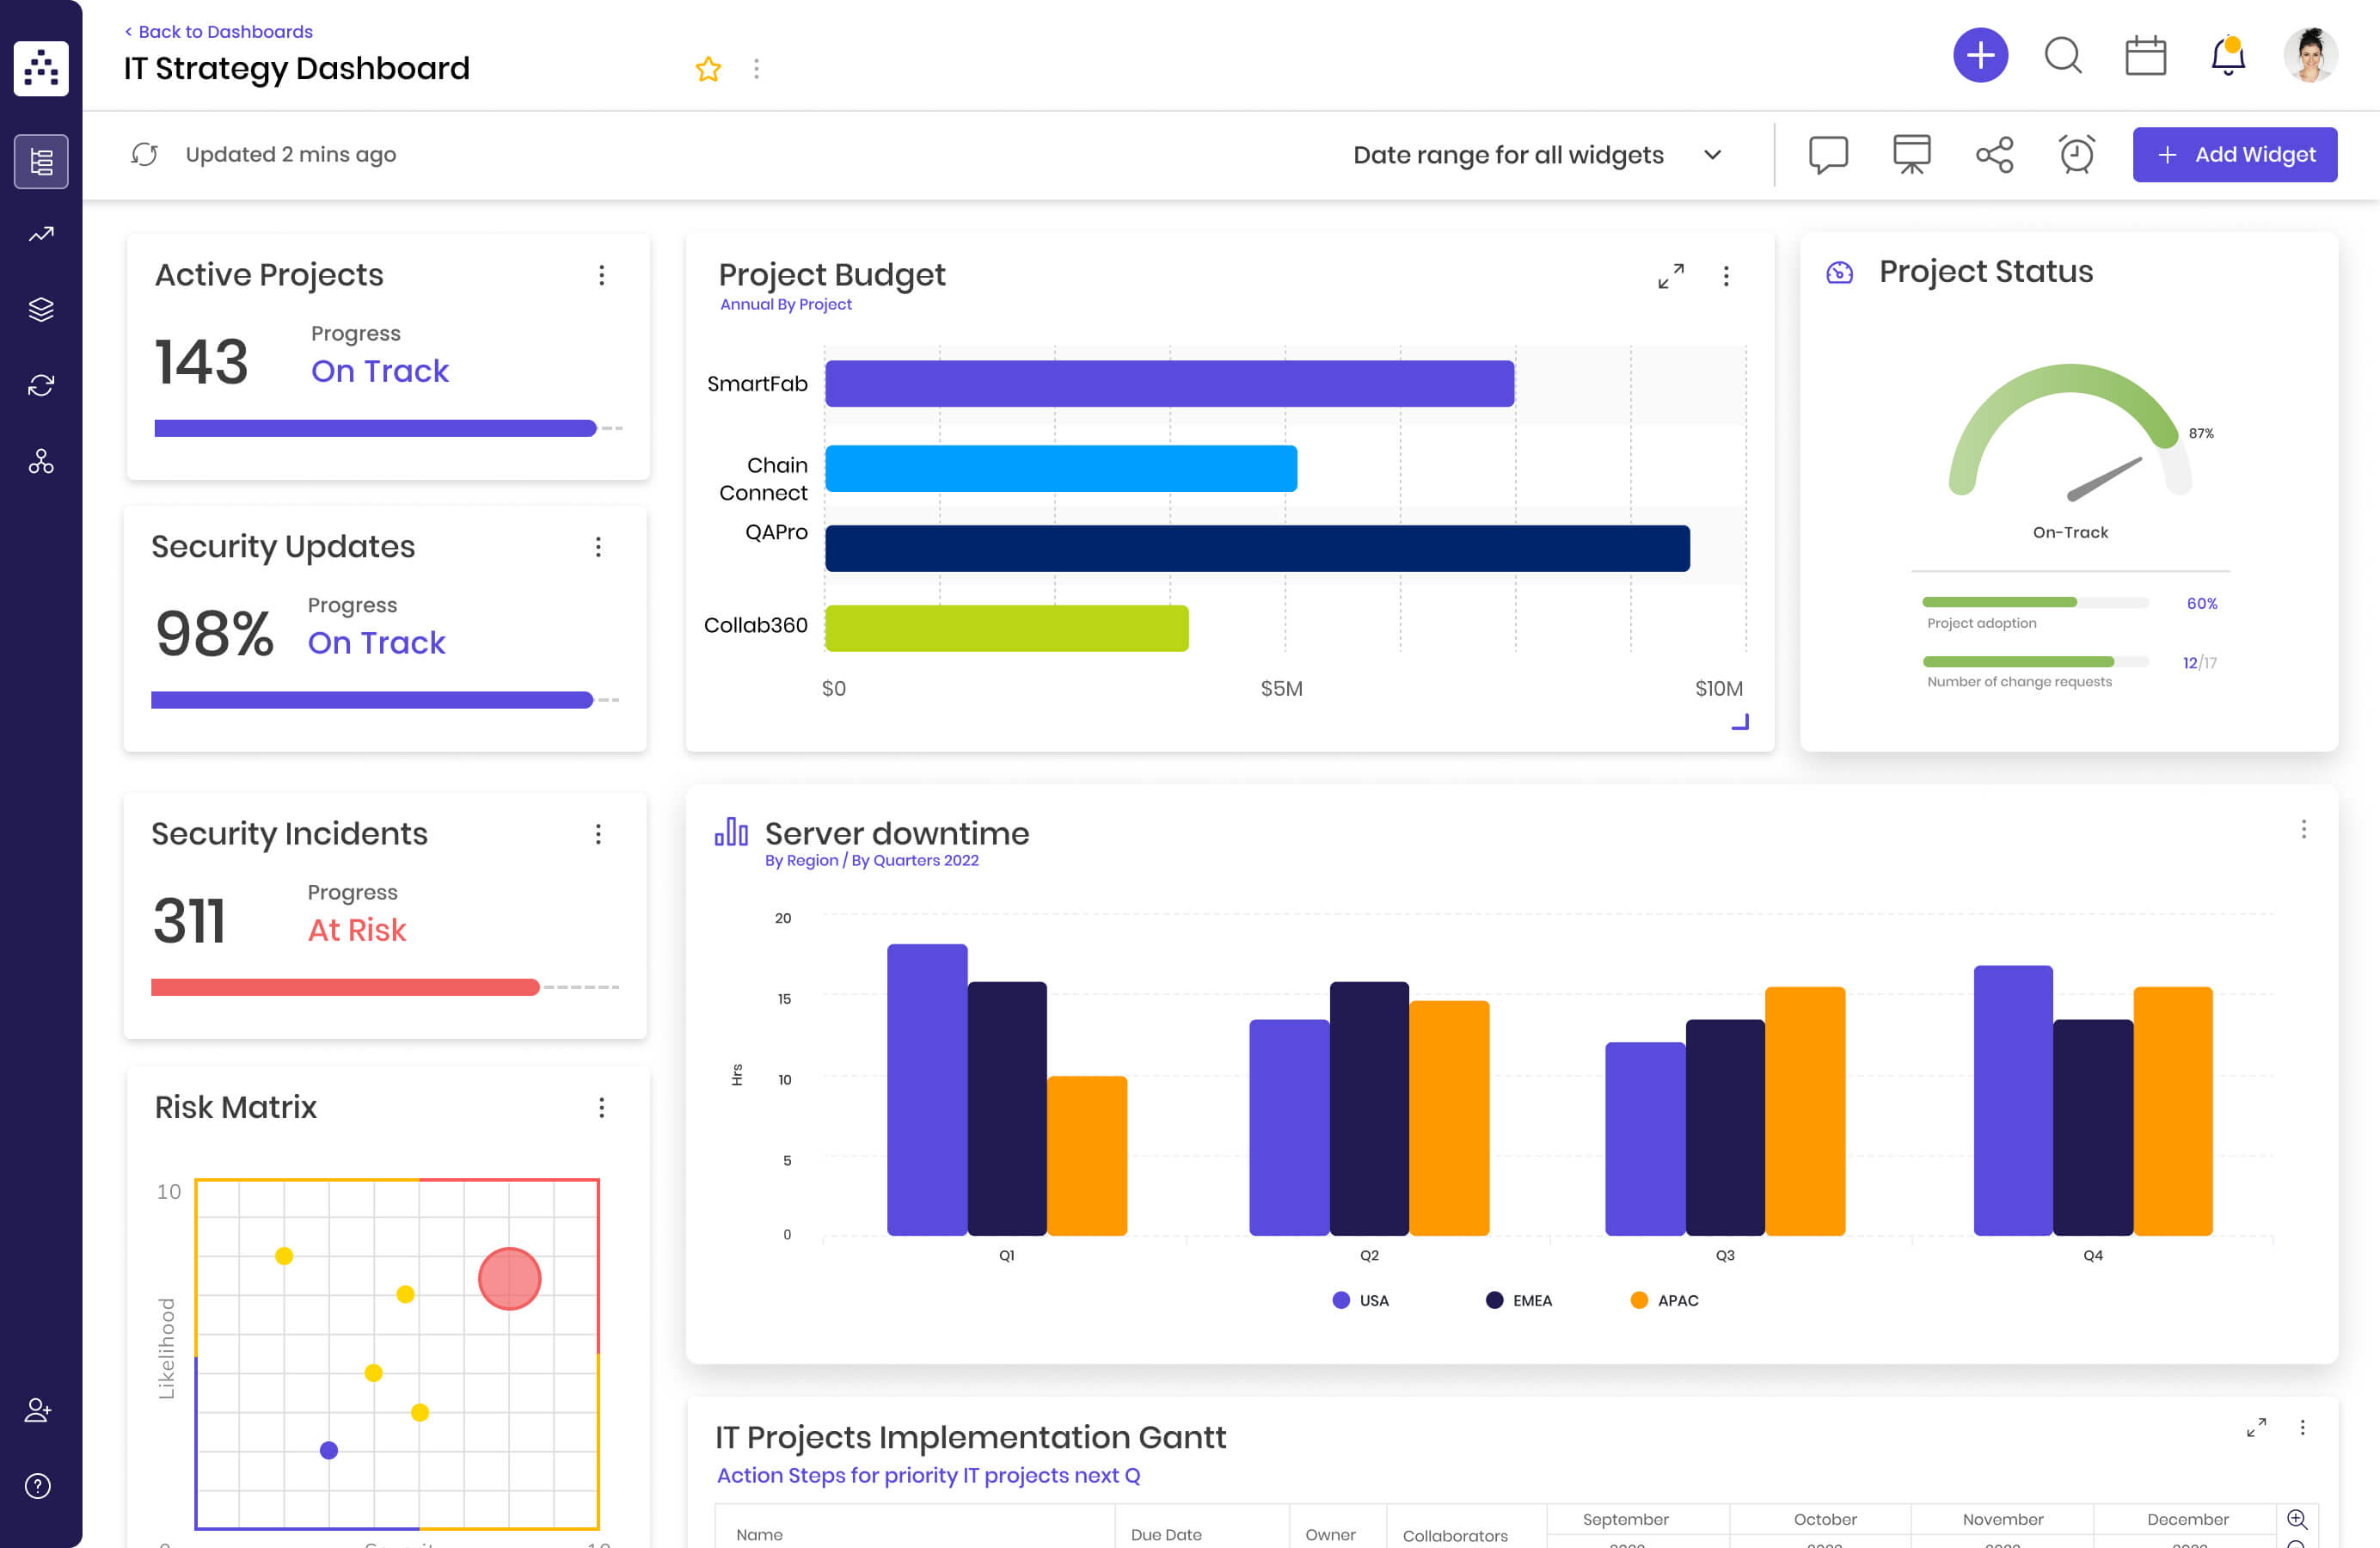Click the star favorite icon
The image size is (2380, 1548).
708,69
